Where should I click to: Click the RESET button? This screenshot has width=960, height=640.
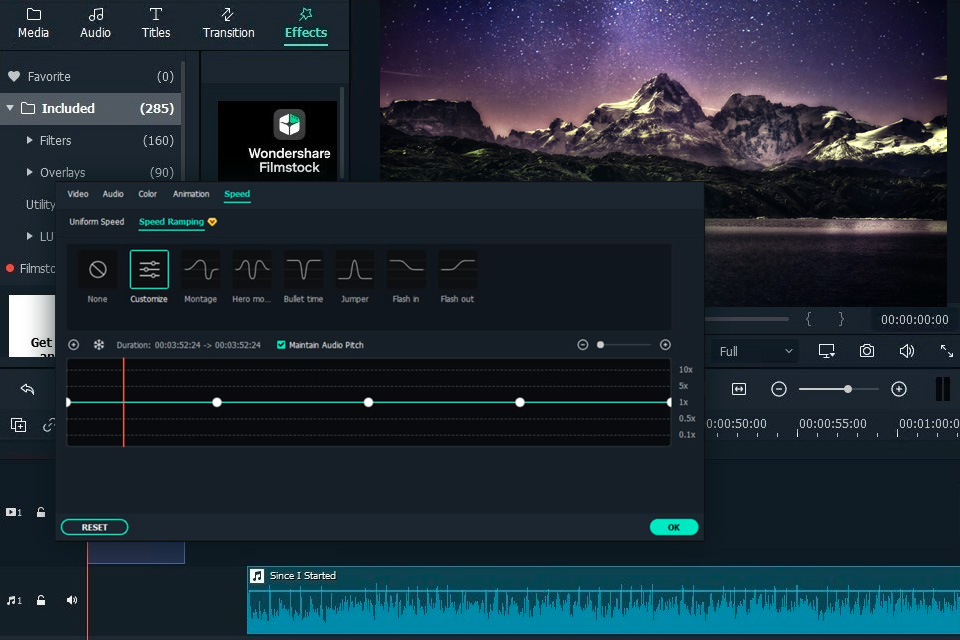click(94, 527)
